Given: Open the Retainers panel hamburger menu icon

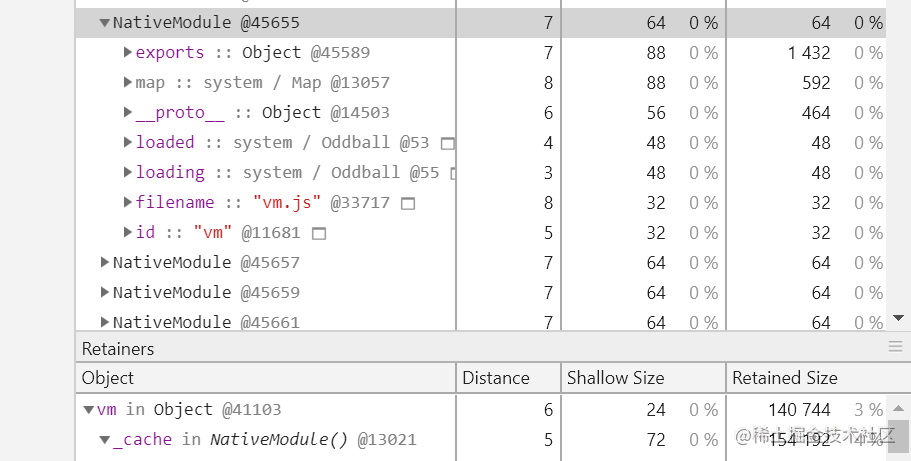Looking at the screenshot, I should point(895,347).
